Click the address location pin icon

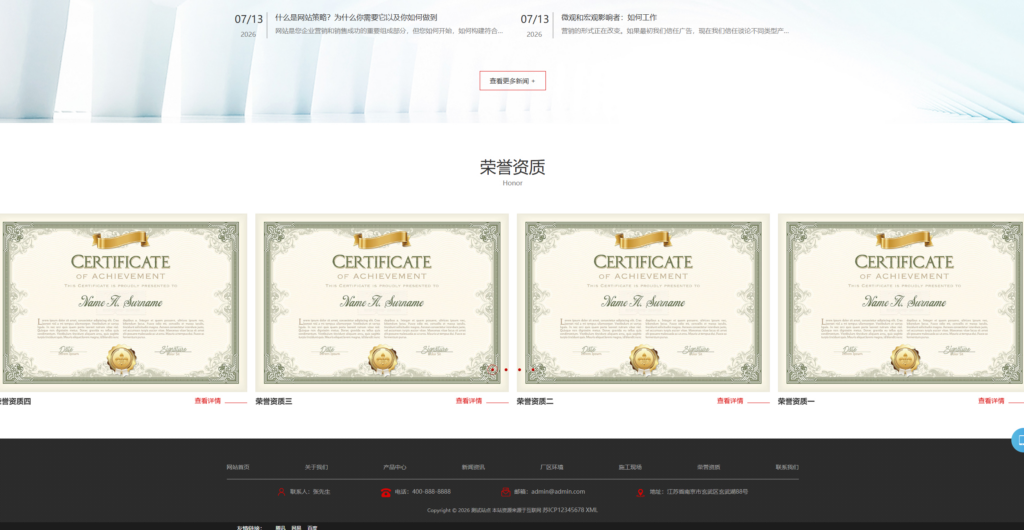640,492
